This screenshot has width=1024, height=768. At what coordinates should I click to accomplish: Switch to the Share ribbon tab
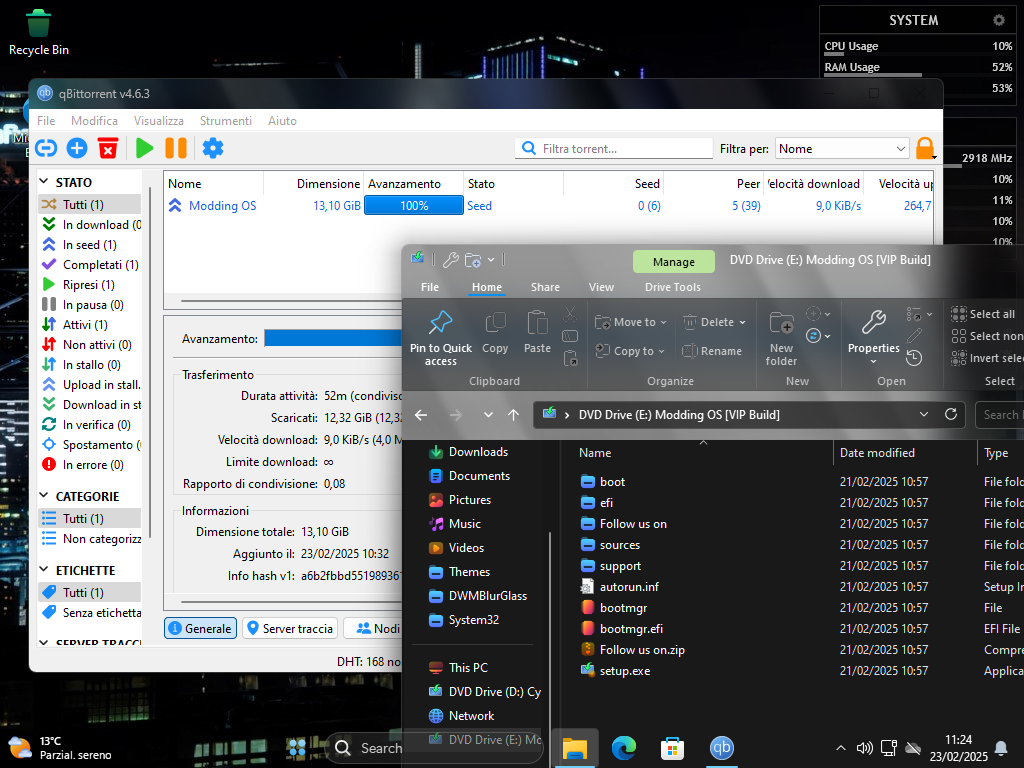click(x=545, y=287)
